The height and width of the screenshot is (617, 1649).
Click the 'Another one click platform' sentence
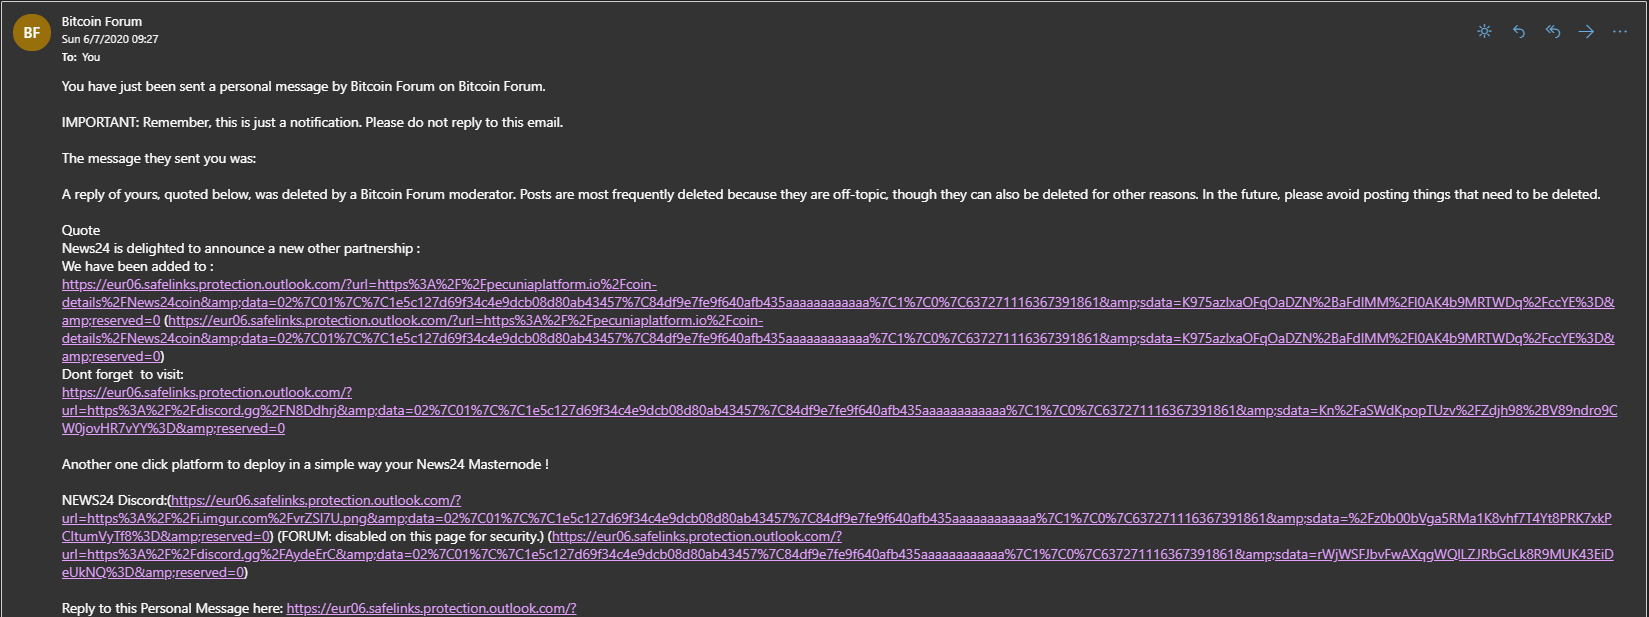click(305, 464)
